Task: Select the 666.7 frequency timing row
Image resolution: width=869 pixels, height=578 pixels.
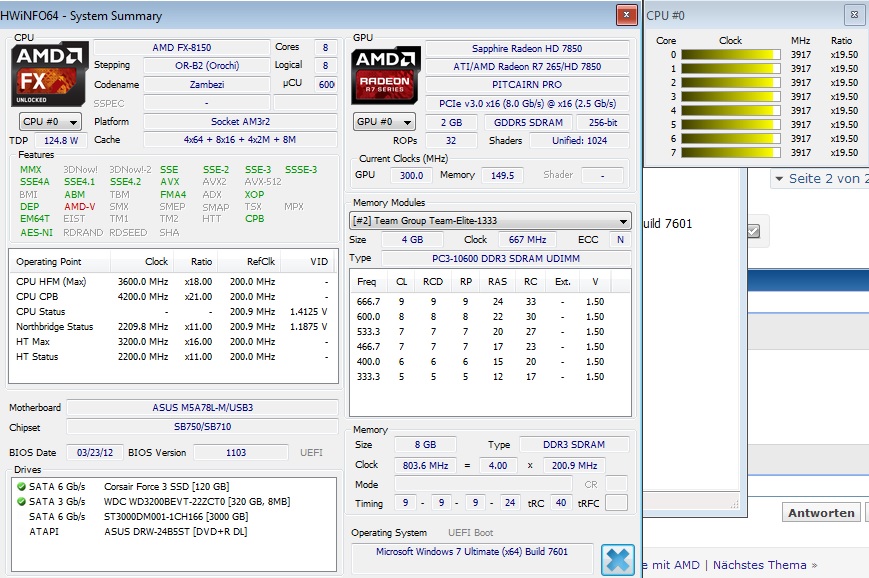Action: pos(490,301)
